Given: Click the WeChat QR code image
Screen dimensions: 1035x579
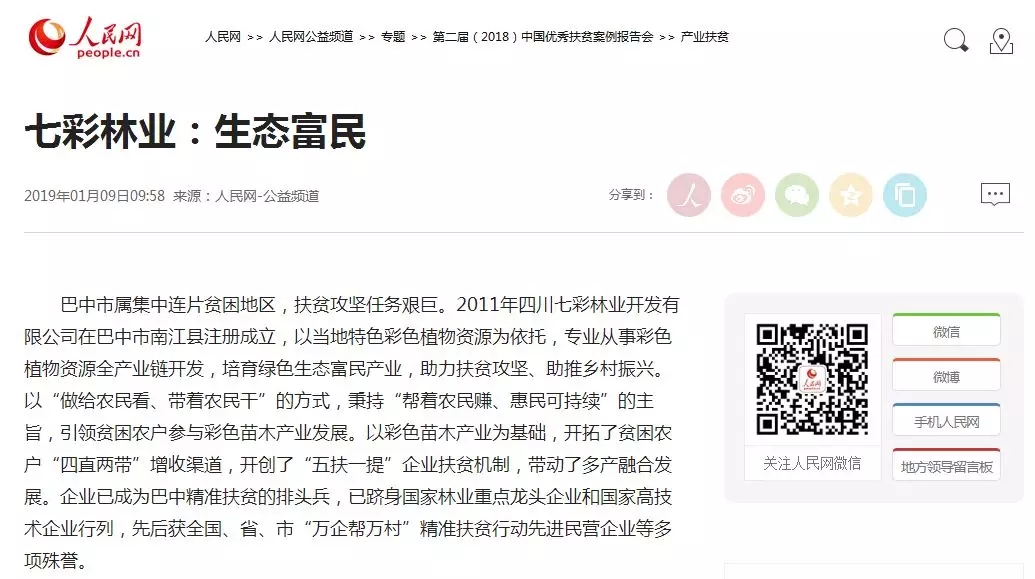Looking at the screenshot, I should click(x=812, y=379).
